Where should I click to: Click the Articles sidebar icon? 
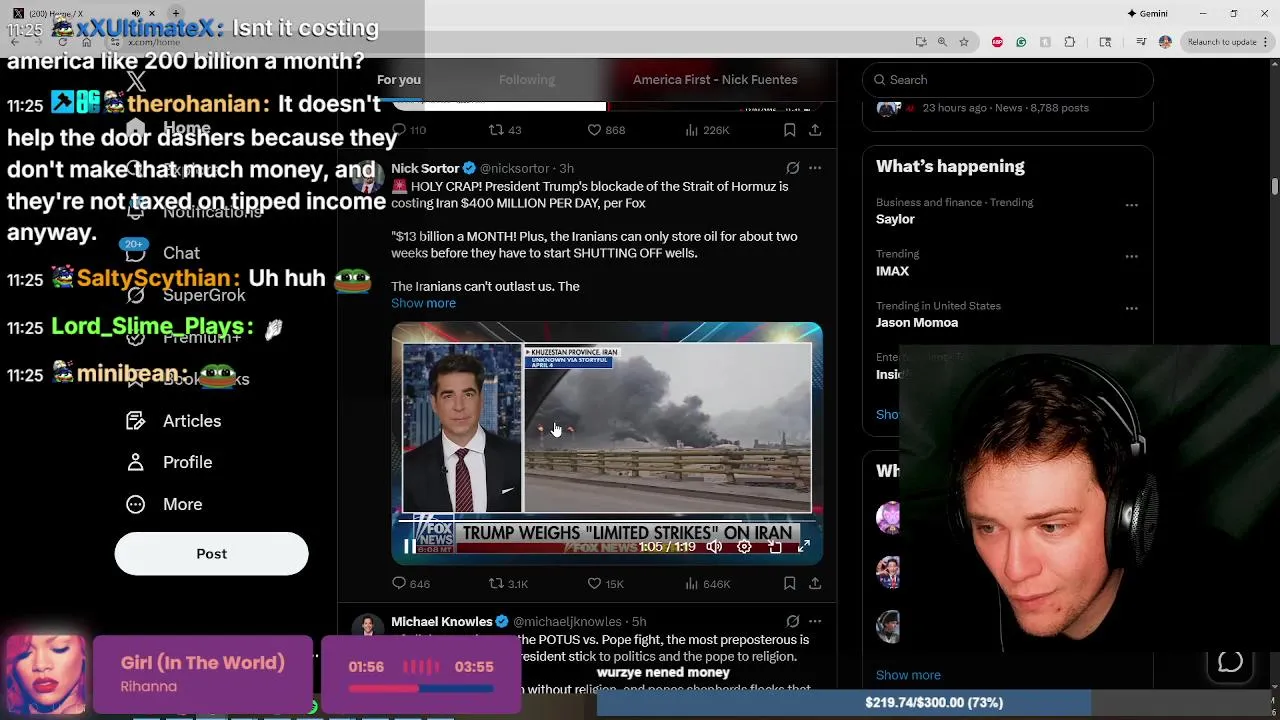(x=136, y=421)
